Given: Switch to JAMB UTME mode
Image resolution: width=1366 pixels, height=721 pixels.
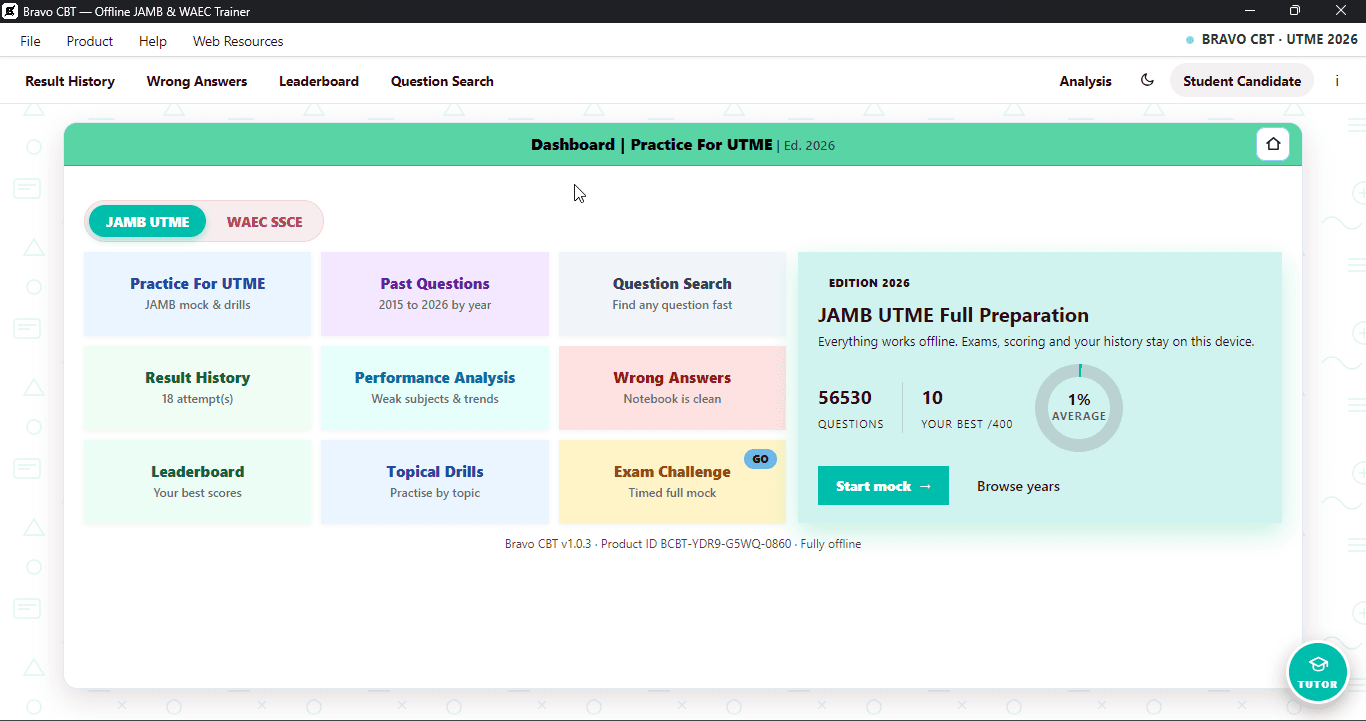Looking at the screenshot, I should tap(147, 222).
